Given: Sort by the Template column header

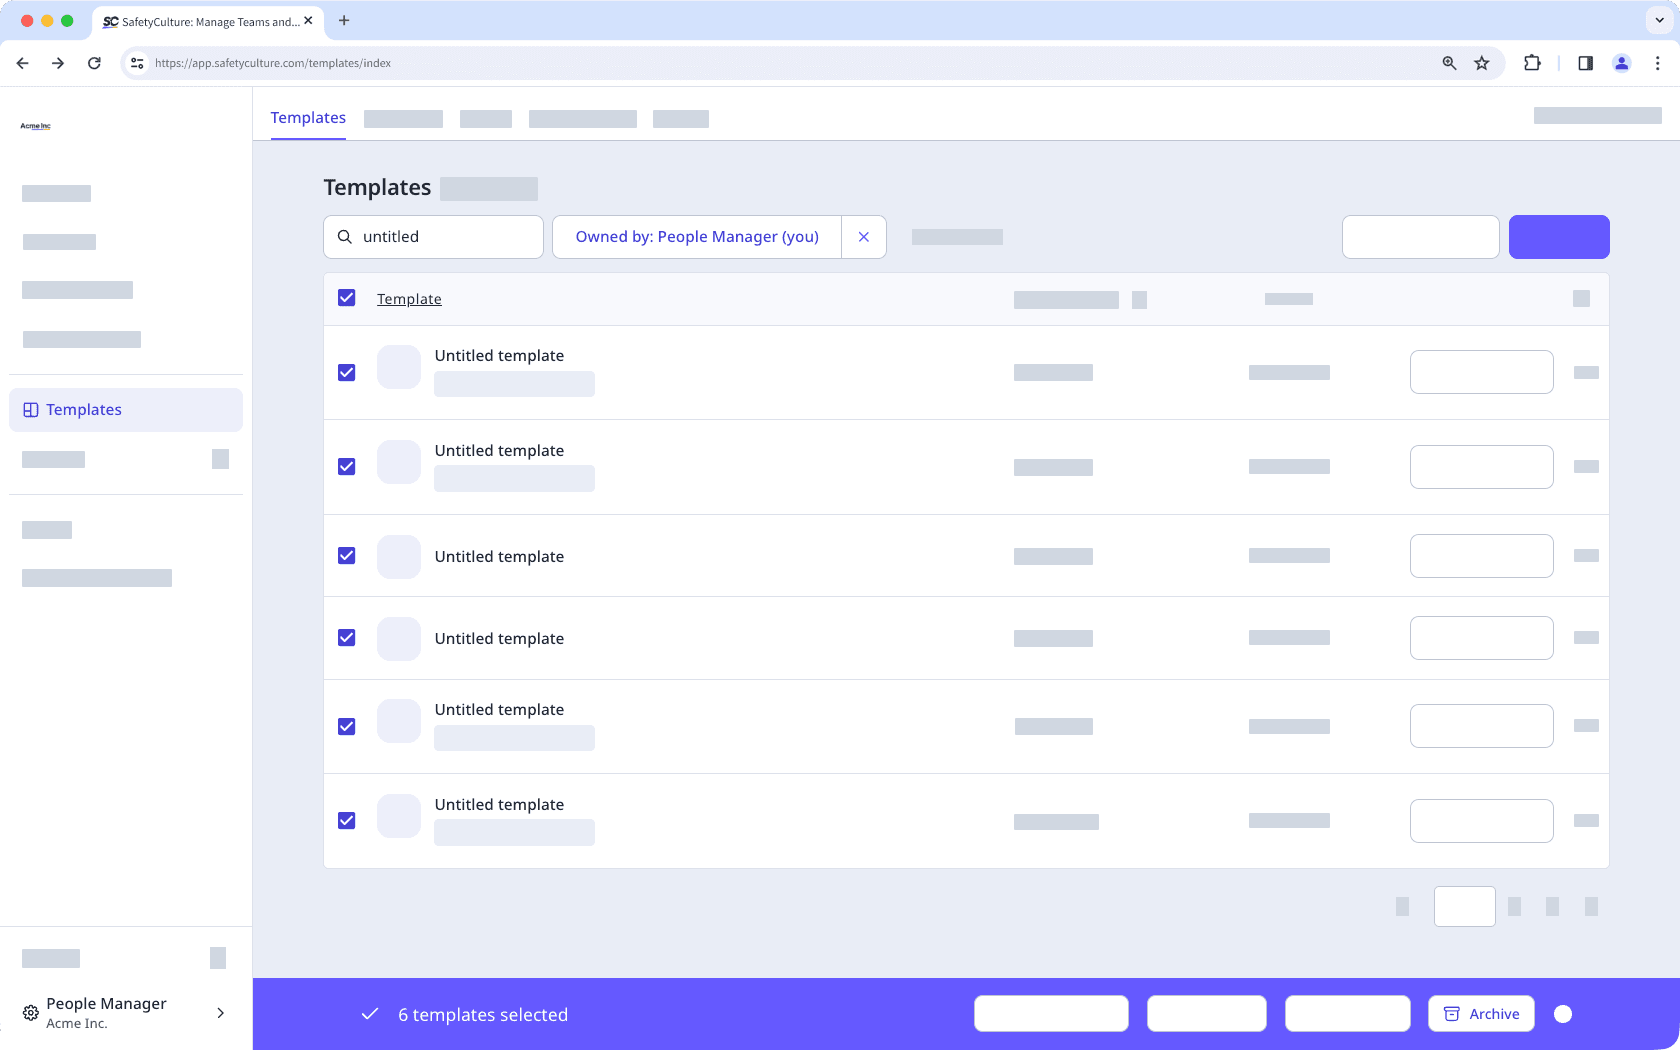Looking at the screenshot, I should click(409, 298).
